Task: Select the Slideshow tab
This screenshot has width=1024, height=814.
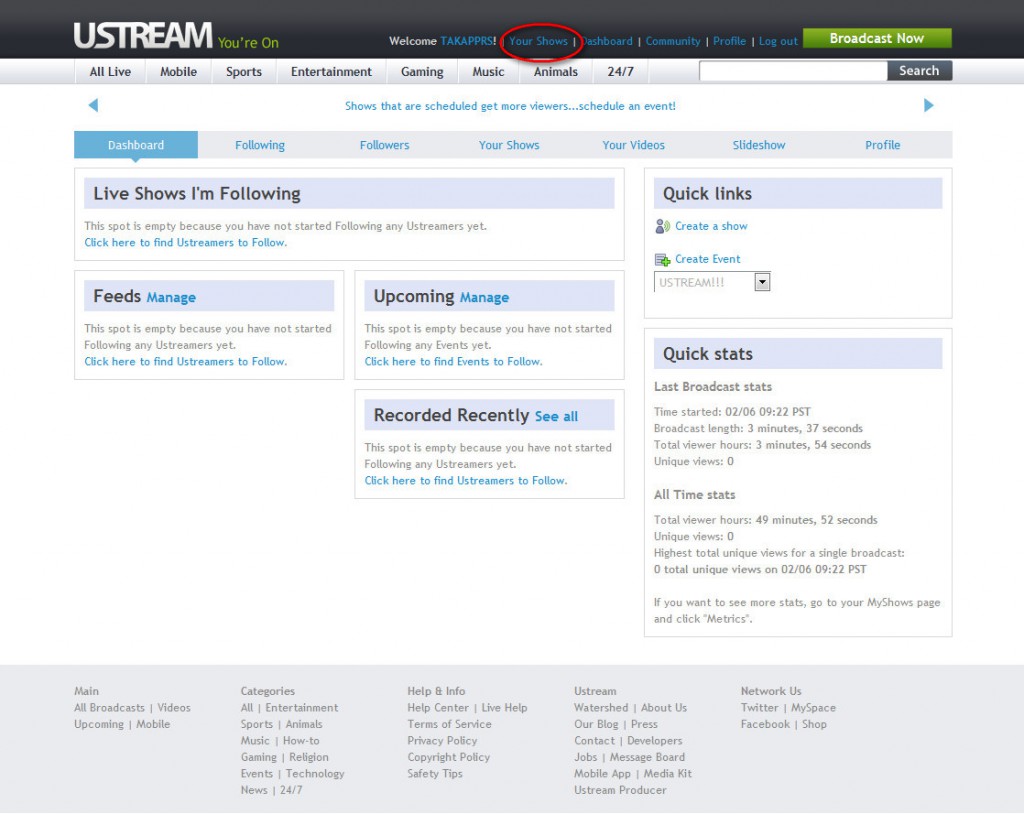Action: pyautogui.click(x=759, y=145)
